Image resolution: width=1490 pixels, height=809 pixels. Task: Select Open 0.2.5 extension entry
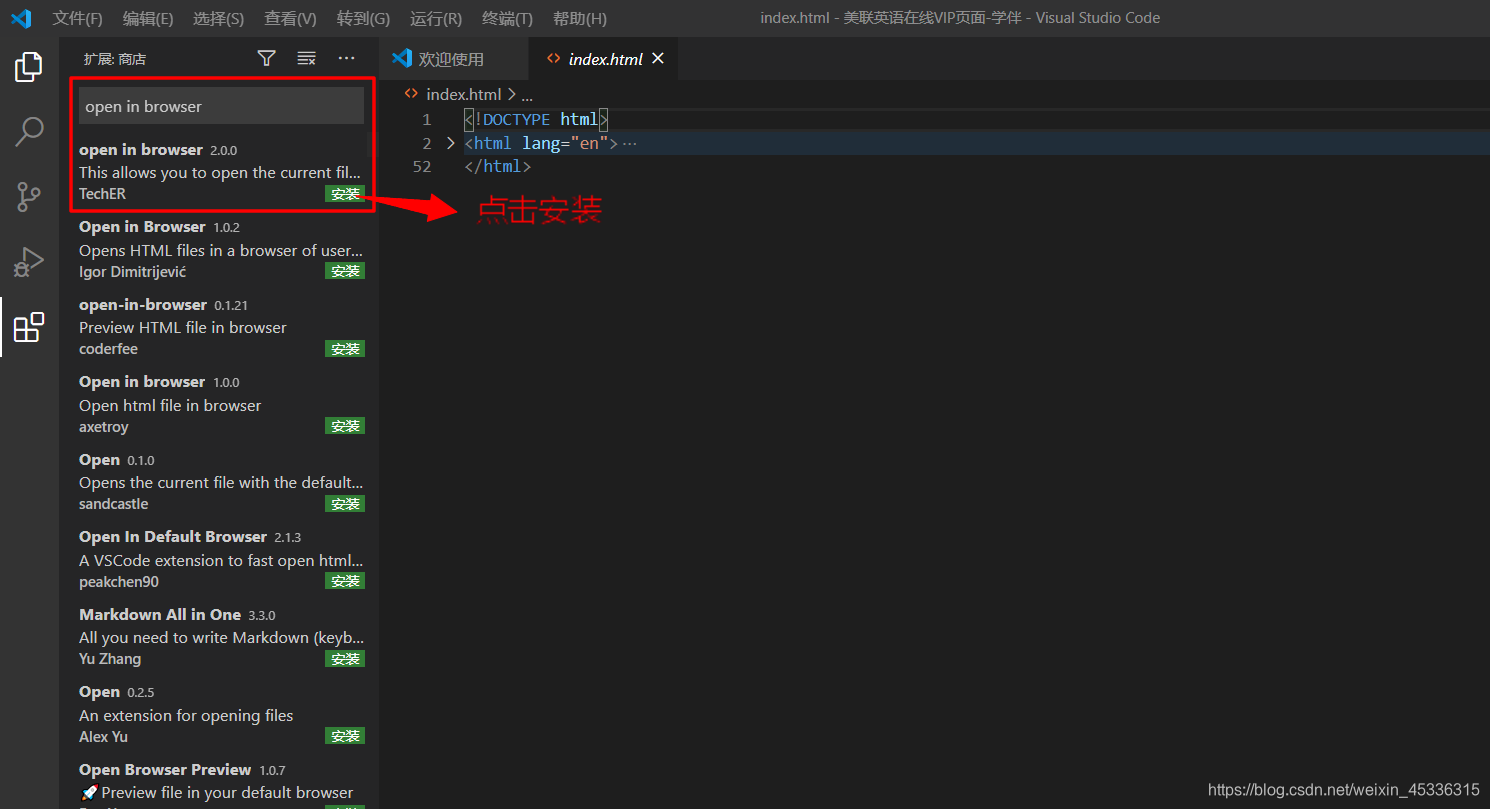[221, 714]
